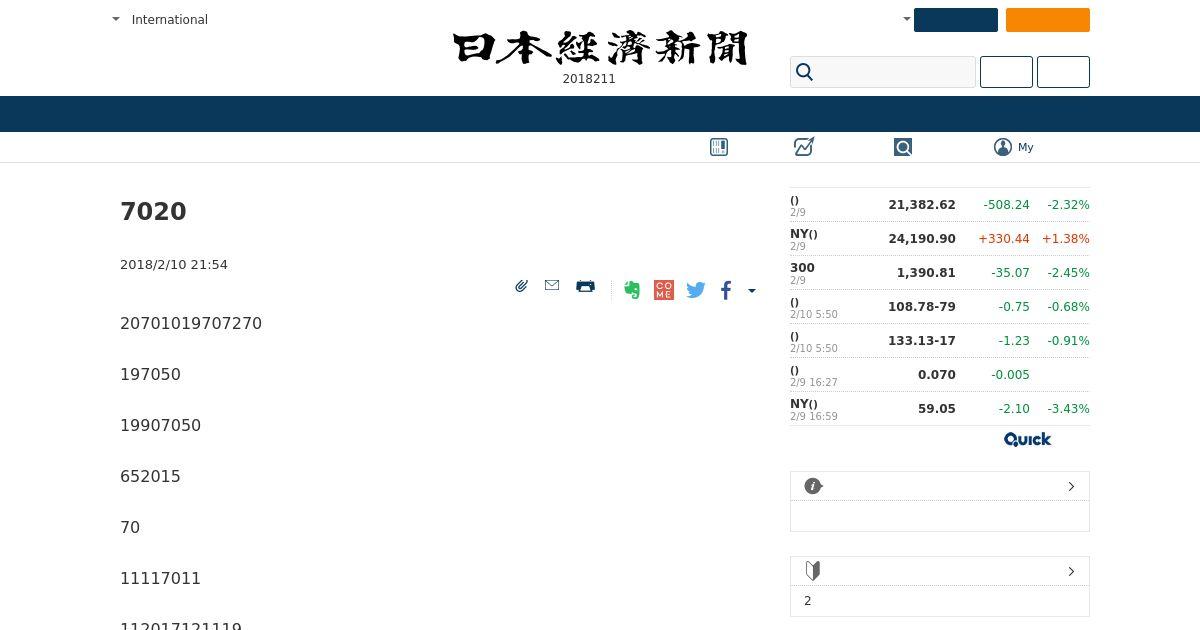Share the article on Facebook
This screenshot has width=1200, height=630.
(726, 290)
